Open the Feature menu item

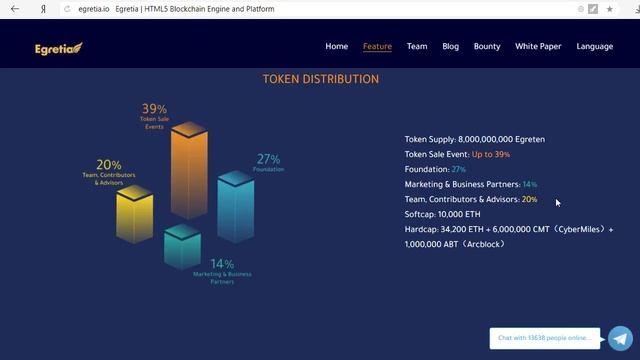377,47
